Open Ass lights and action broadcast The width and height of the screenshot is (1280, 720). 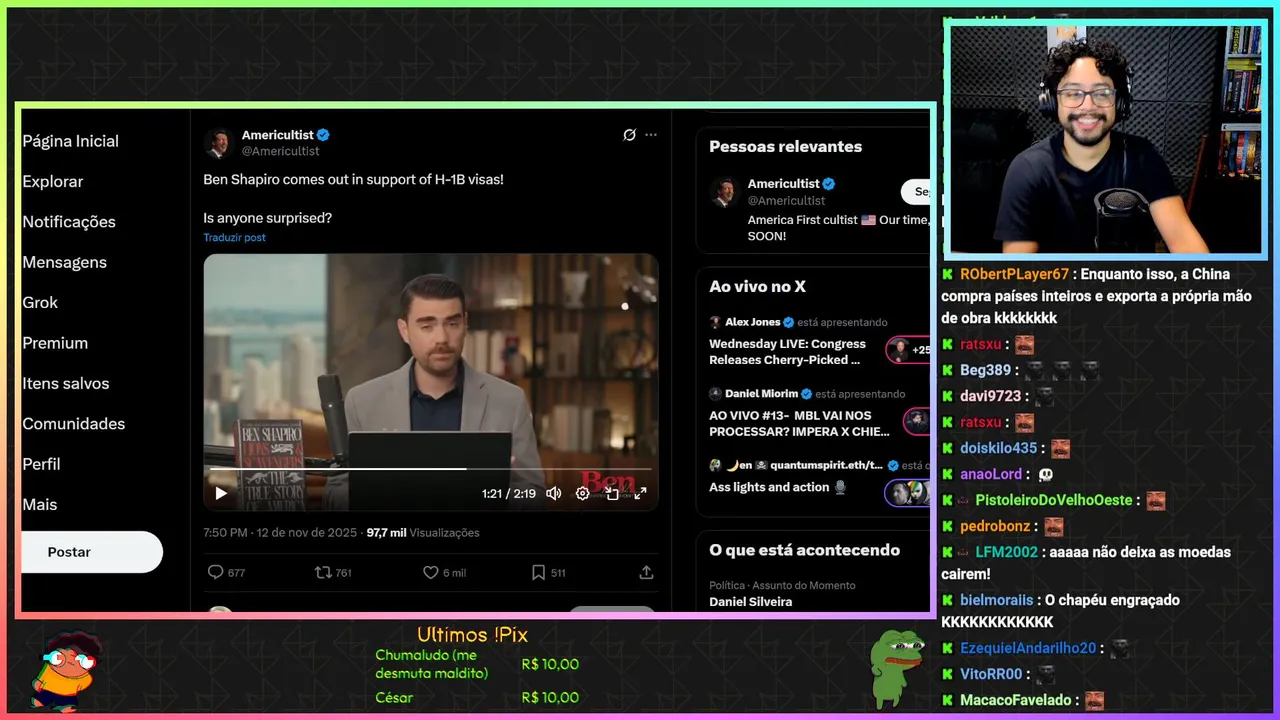(769, 487)
